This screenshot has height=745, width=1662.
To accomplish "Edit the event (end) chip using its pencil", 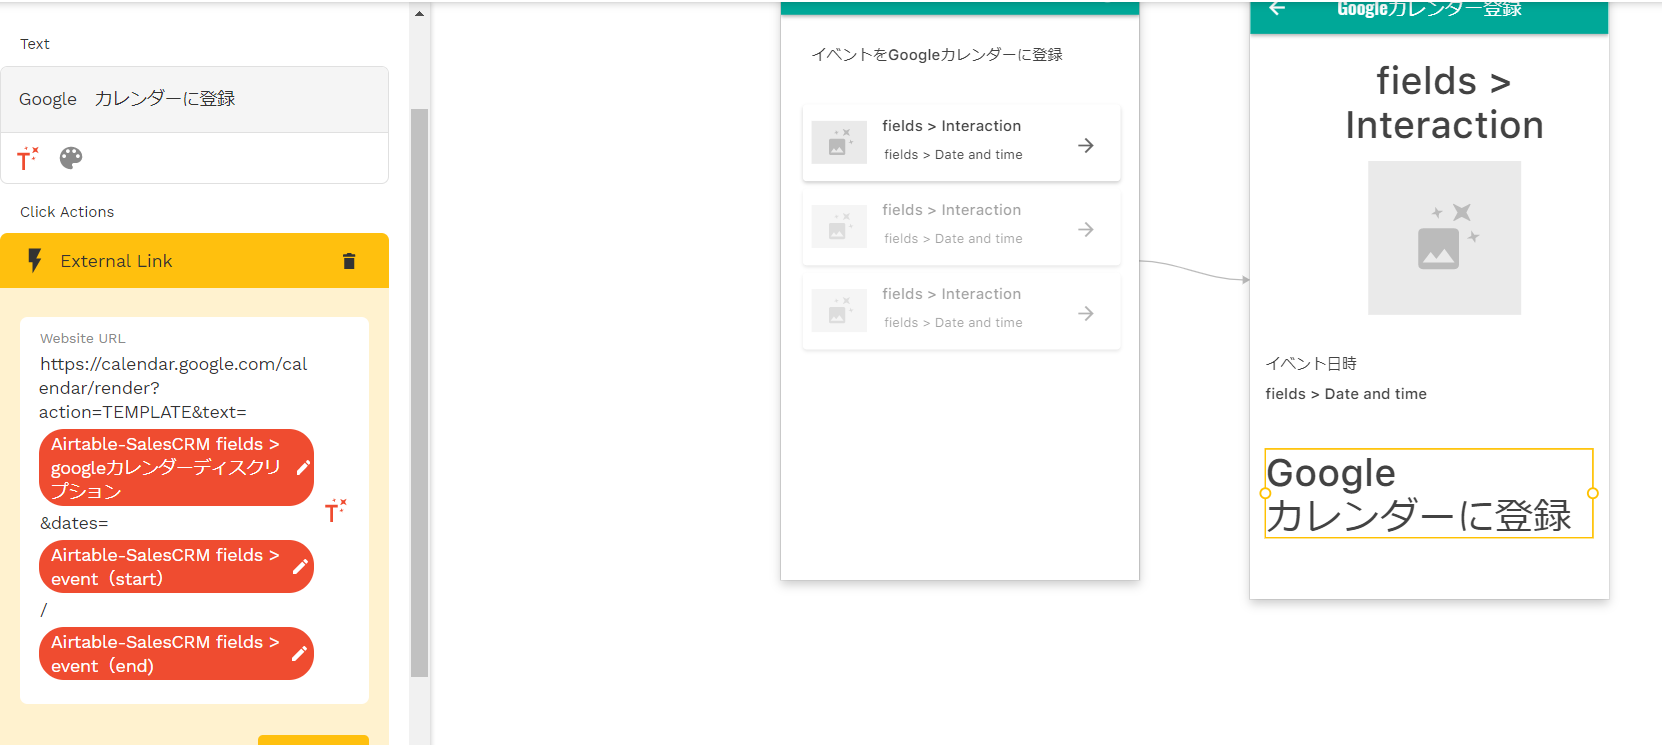I will pos(299,654).
